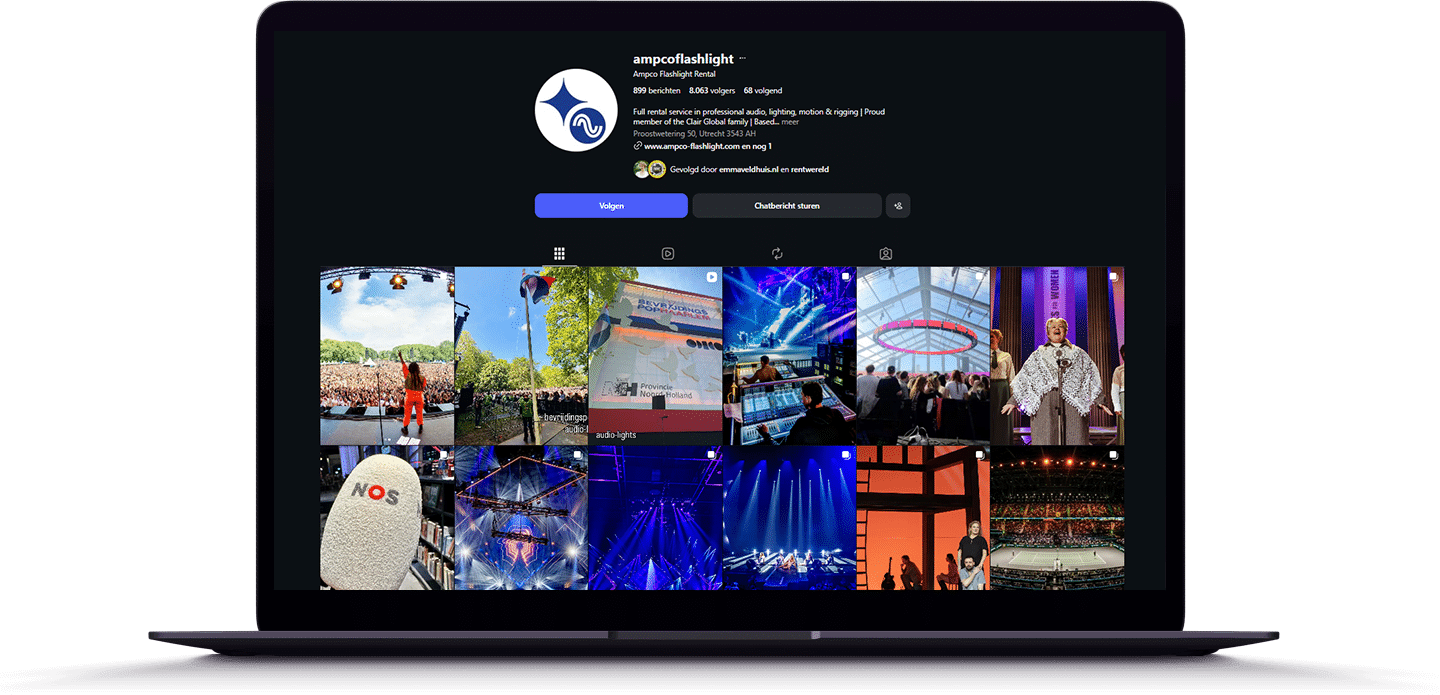Click the Chatbericht sturen button
The height and width of the screenshot is (695, 1440).
(787, 206)
